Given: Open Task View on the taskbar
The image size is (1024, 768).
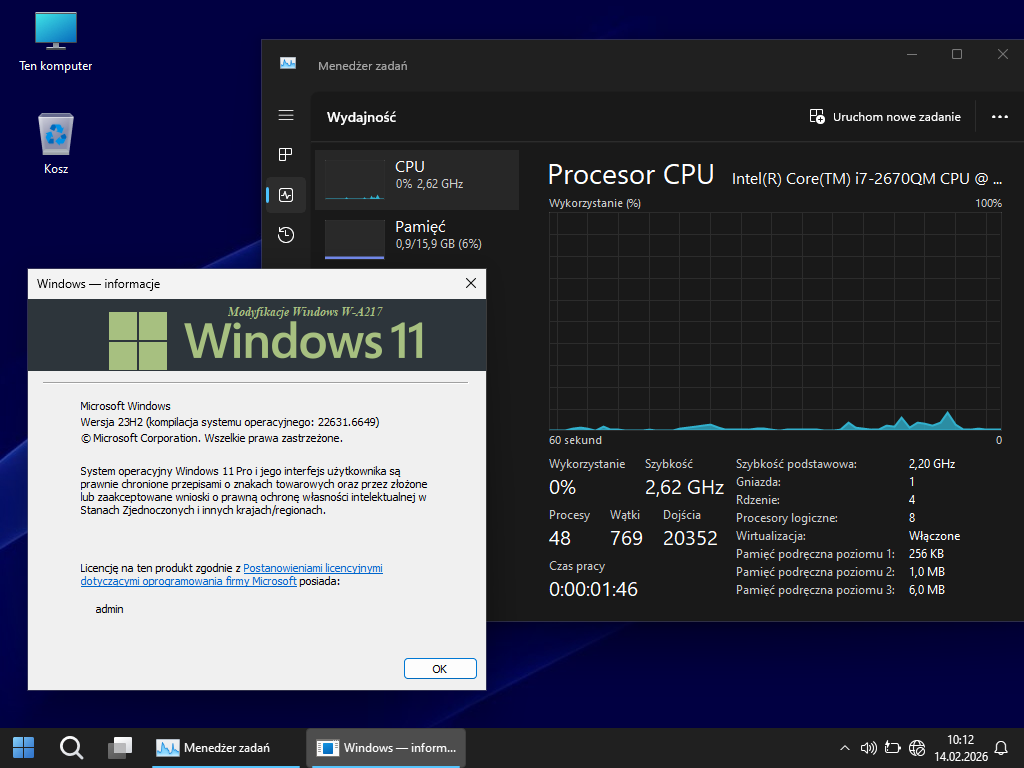Looking at the screenshot, I should pos(120,747).
